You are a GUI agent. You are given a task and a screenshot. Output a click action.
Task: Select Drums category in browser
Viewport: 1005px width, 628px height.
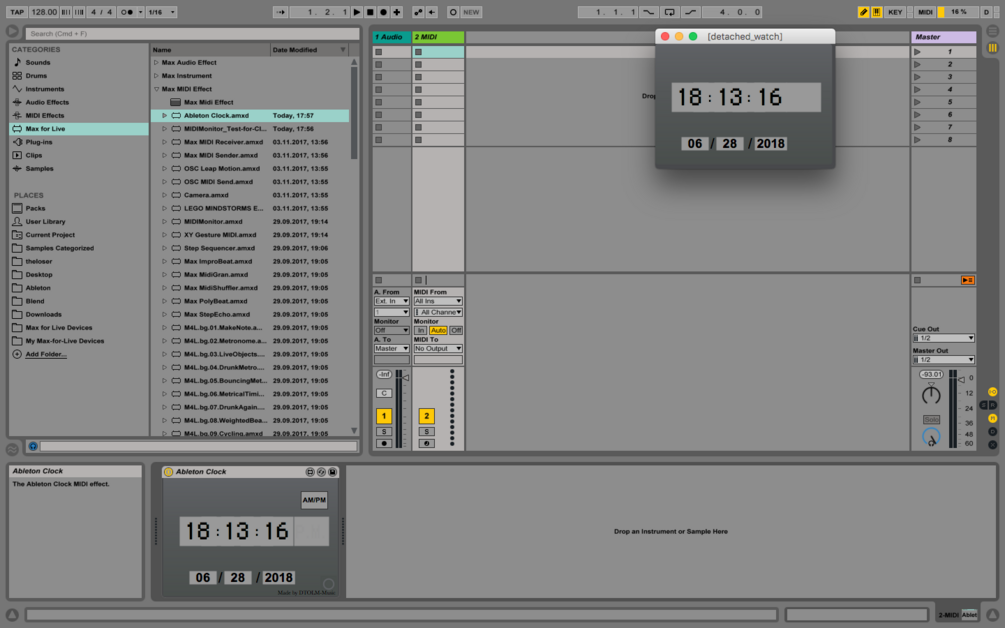(36, 76)
